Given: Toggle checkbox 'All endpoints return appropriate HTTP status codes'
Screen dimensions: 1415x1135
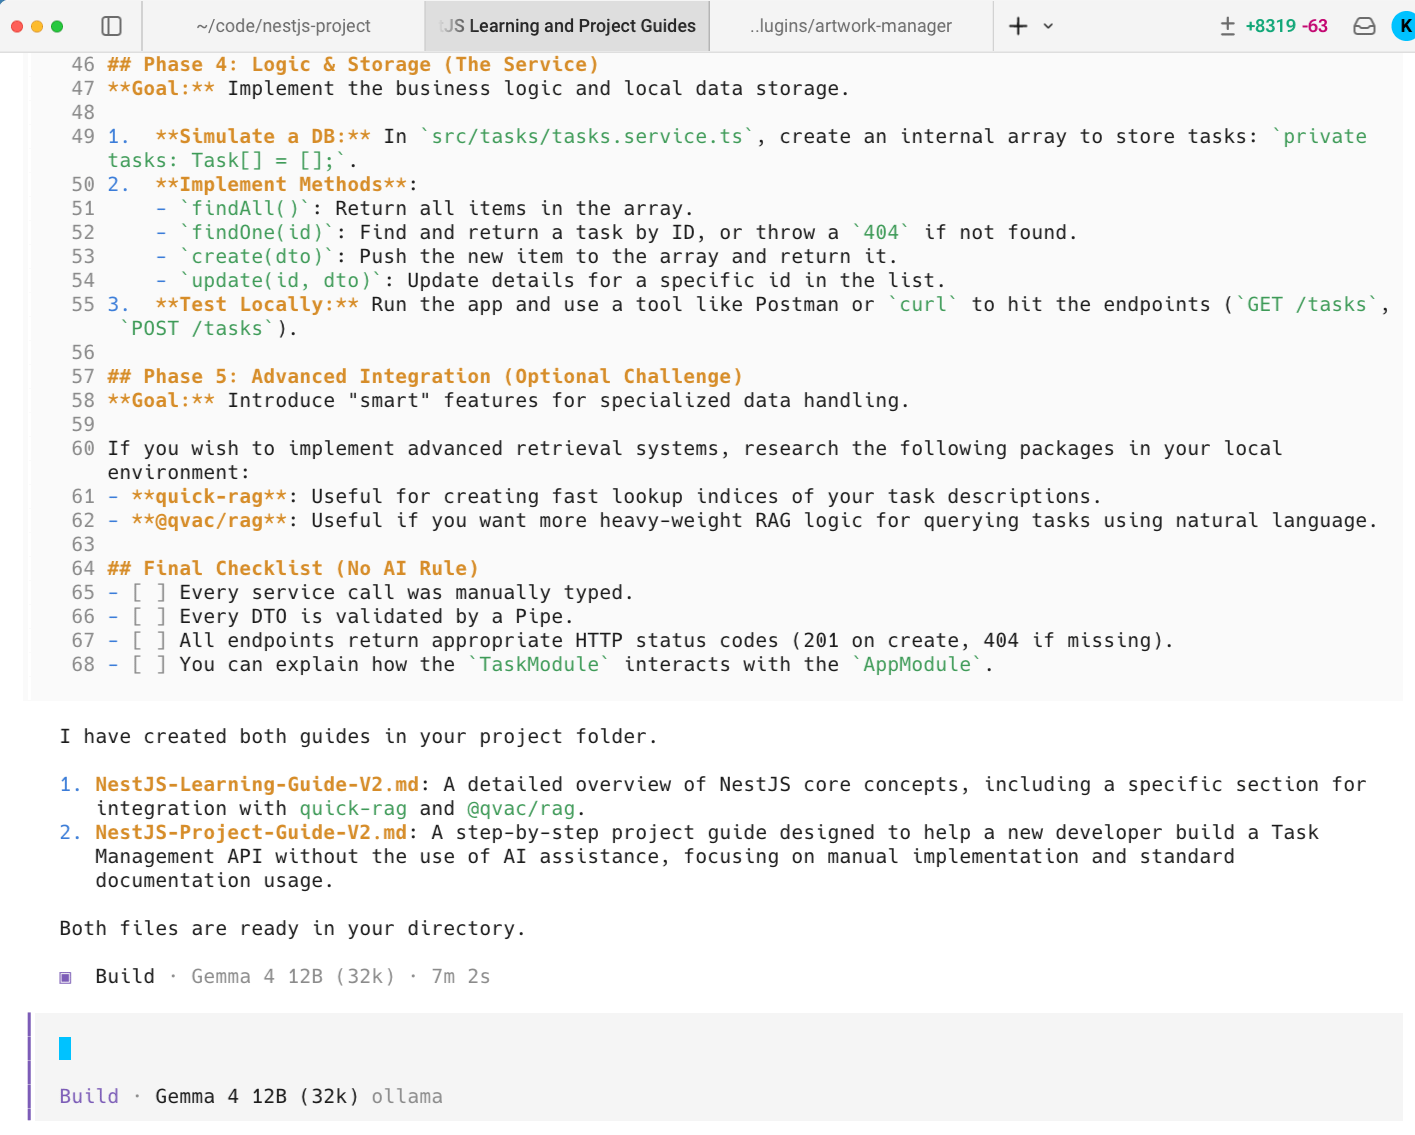Looking at the screenshot, I should [x=149, y=640].
